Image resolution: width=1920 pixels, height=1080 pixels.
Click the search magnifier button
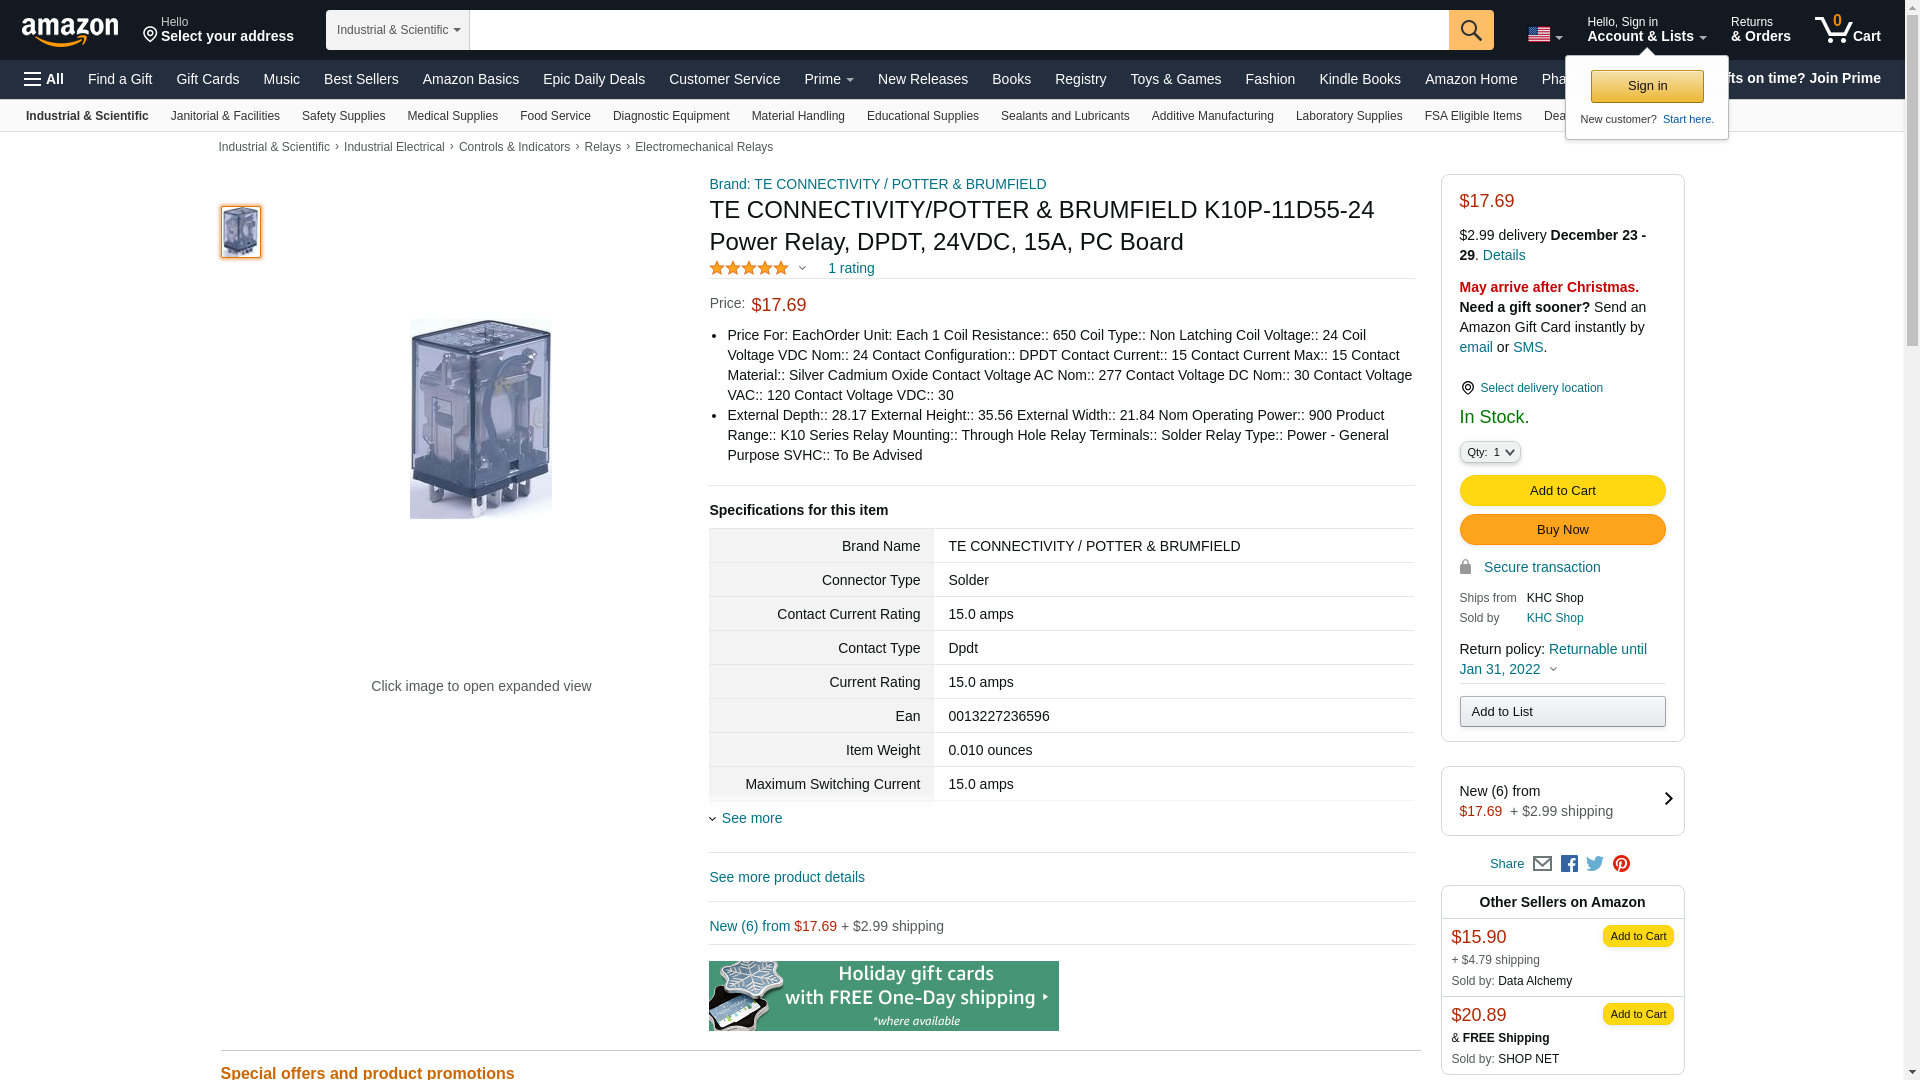[1470, 30]
